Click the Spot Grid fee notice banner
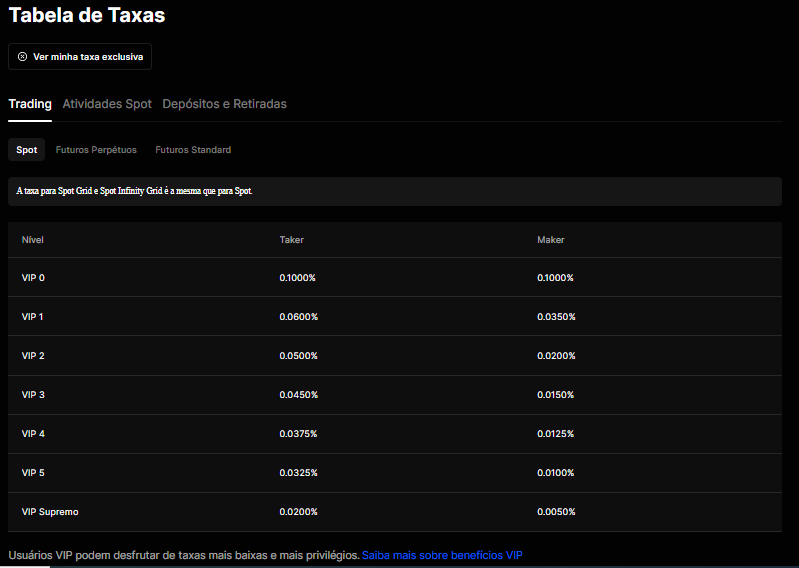 [394, 191]
